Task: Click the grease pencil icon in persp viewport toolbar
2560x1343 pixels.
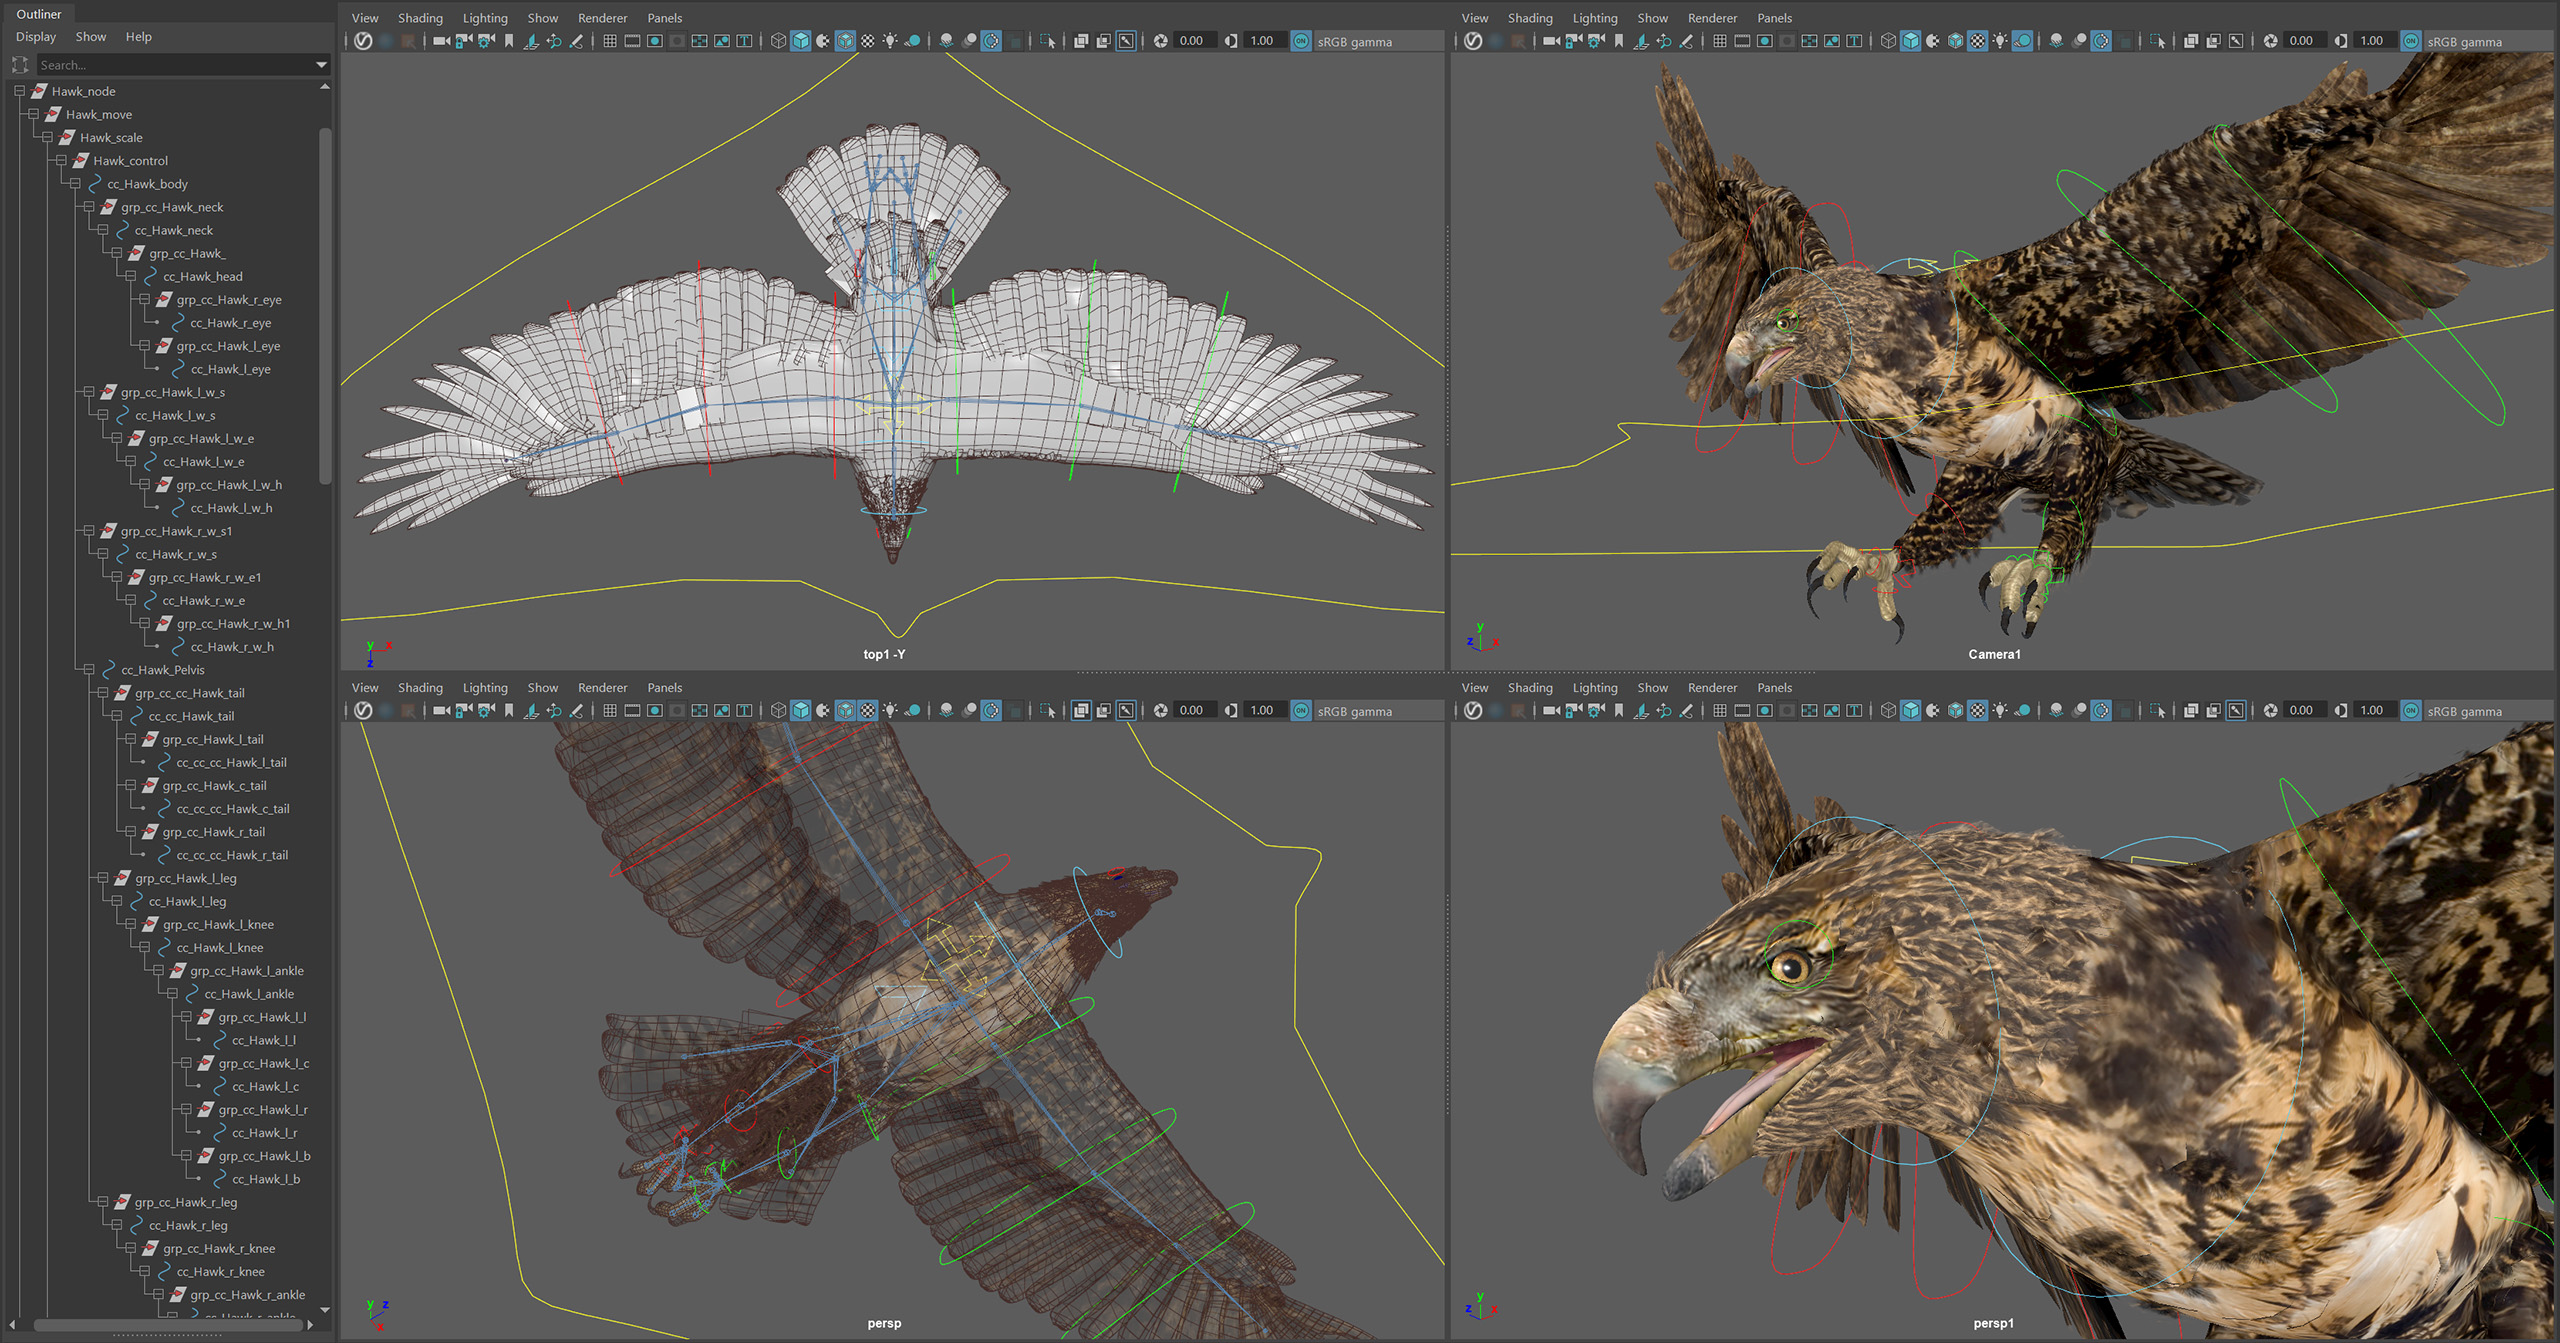Action: point(576,710)
